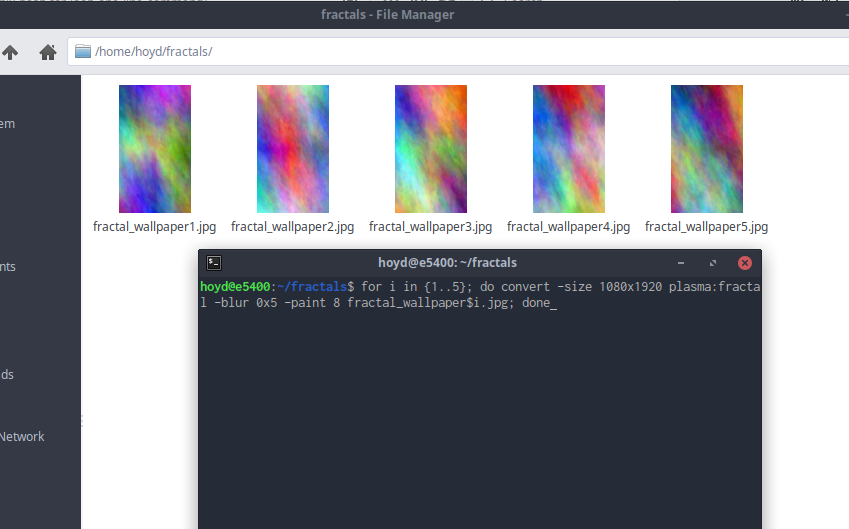
Task: Go up to the parent folder
Action: click(x=10, y=52)
